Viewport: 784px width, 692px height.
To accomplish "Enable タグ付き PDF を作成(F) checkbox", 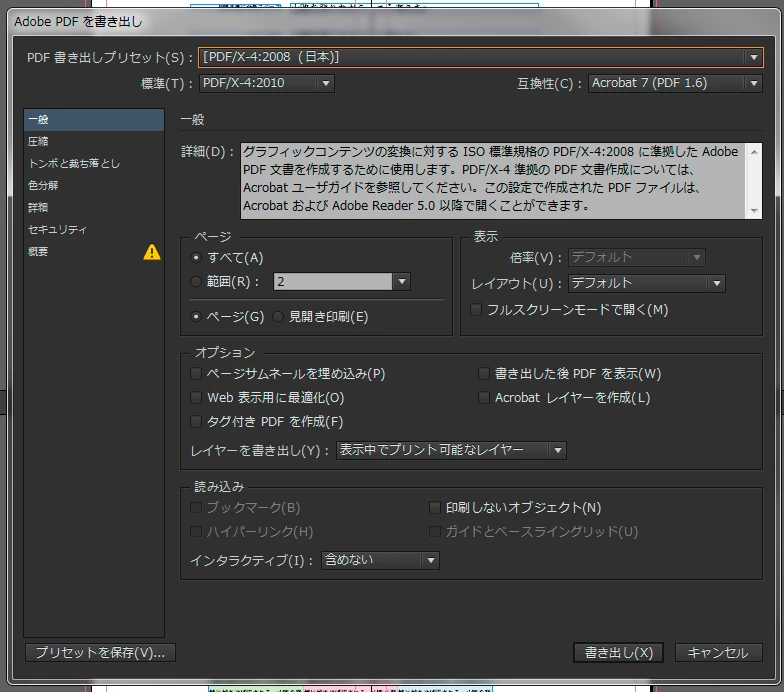I will coord(196,422).
